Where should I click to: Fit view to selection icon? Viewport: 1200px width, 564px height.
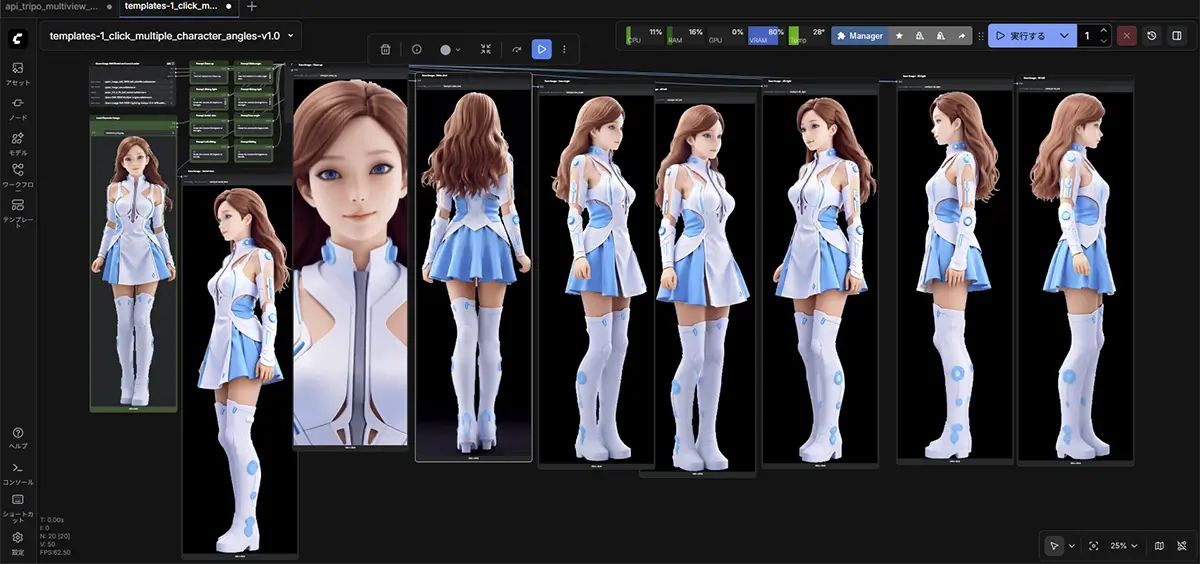click(1093, 546)
